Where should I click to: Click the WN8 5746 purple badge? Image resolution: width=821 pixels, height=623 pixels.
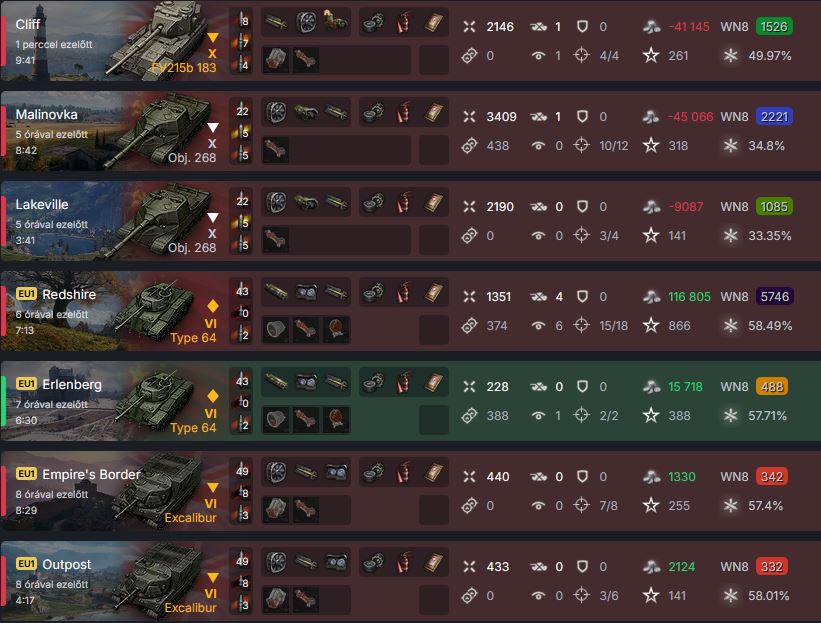point(774,296)
